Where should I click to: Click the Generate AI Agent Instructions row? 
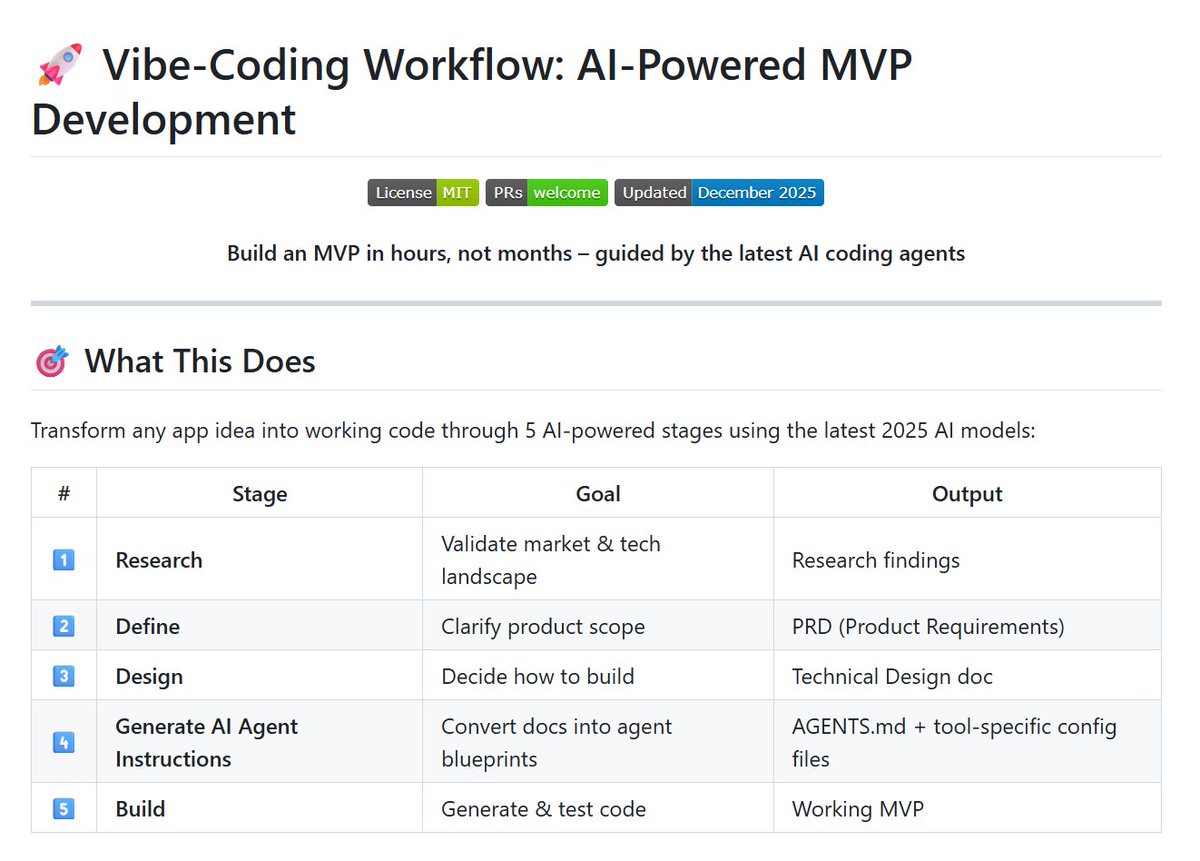(x=206, y=740)
